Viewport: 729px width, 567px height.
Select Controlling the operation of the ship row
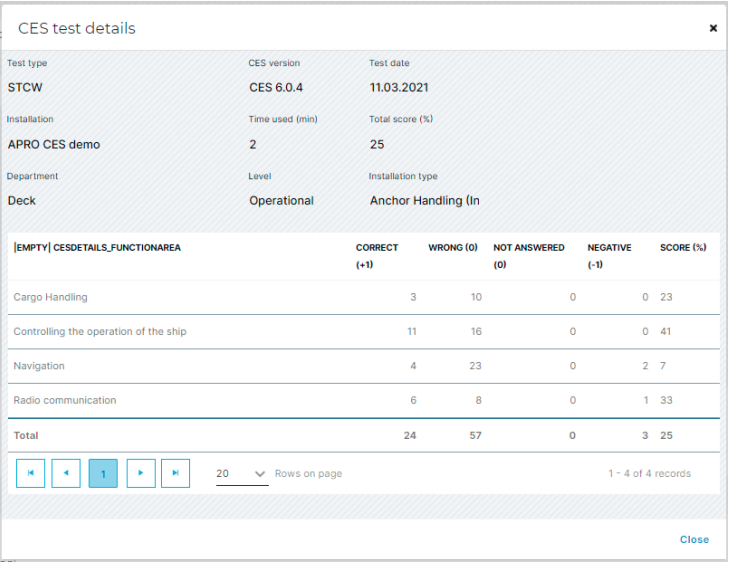pyautogui.click(x=100, y=331)
